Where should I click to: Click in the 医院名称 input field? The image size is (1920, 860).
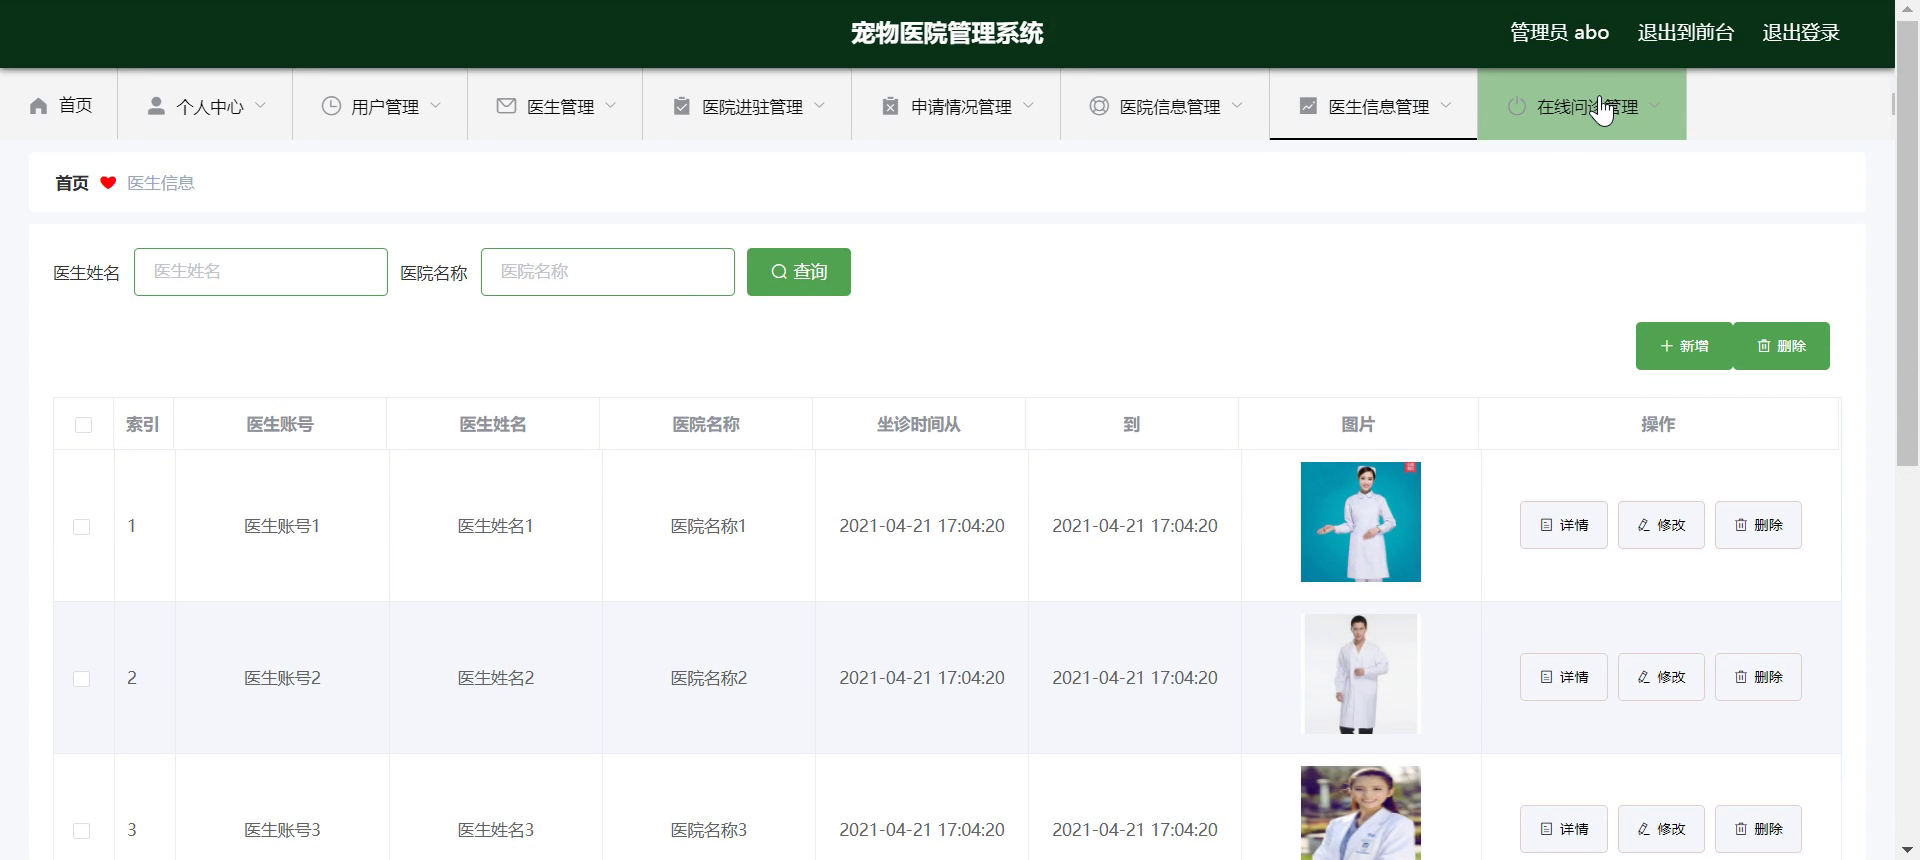[x=608, y=272]
